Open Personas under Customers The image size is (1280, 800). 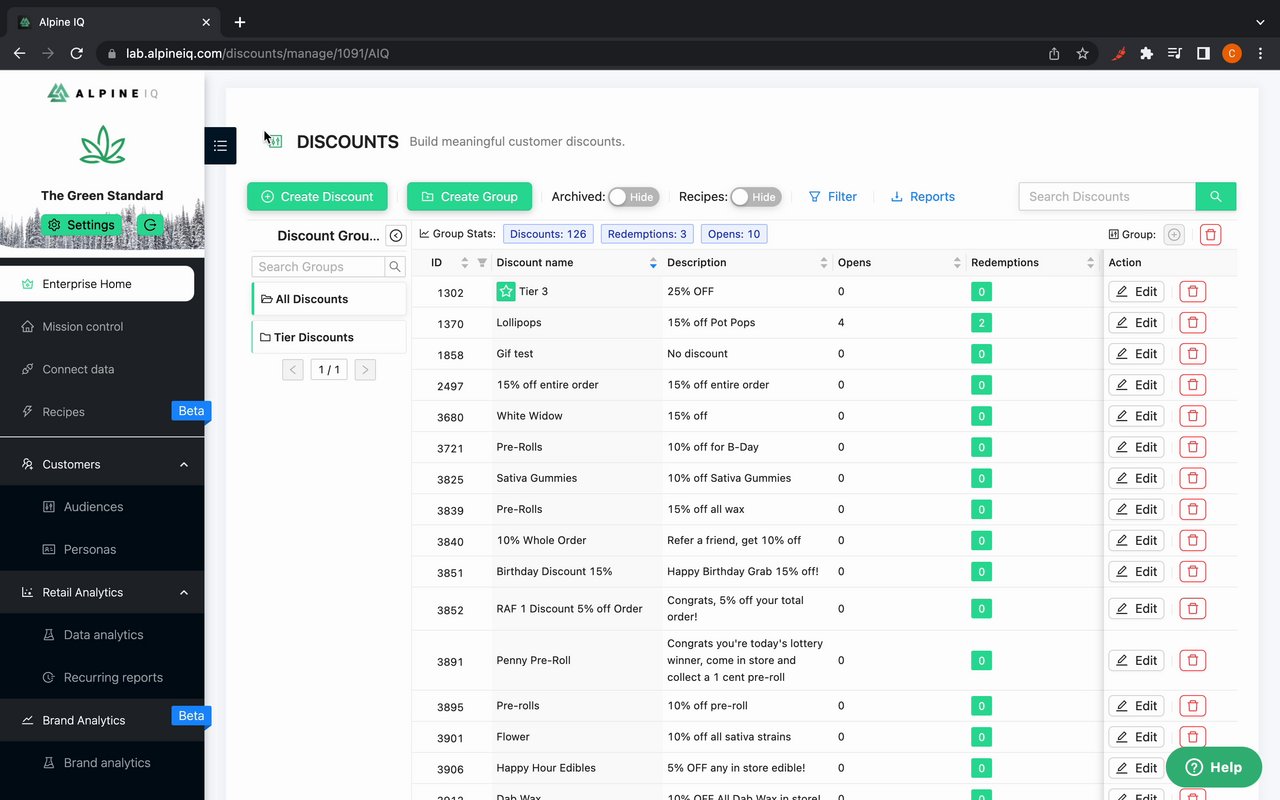point(90,550)
